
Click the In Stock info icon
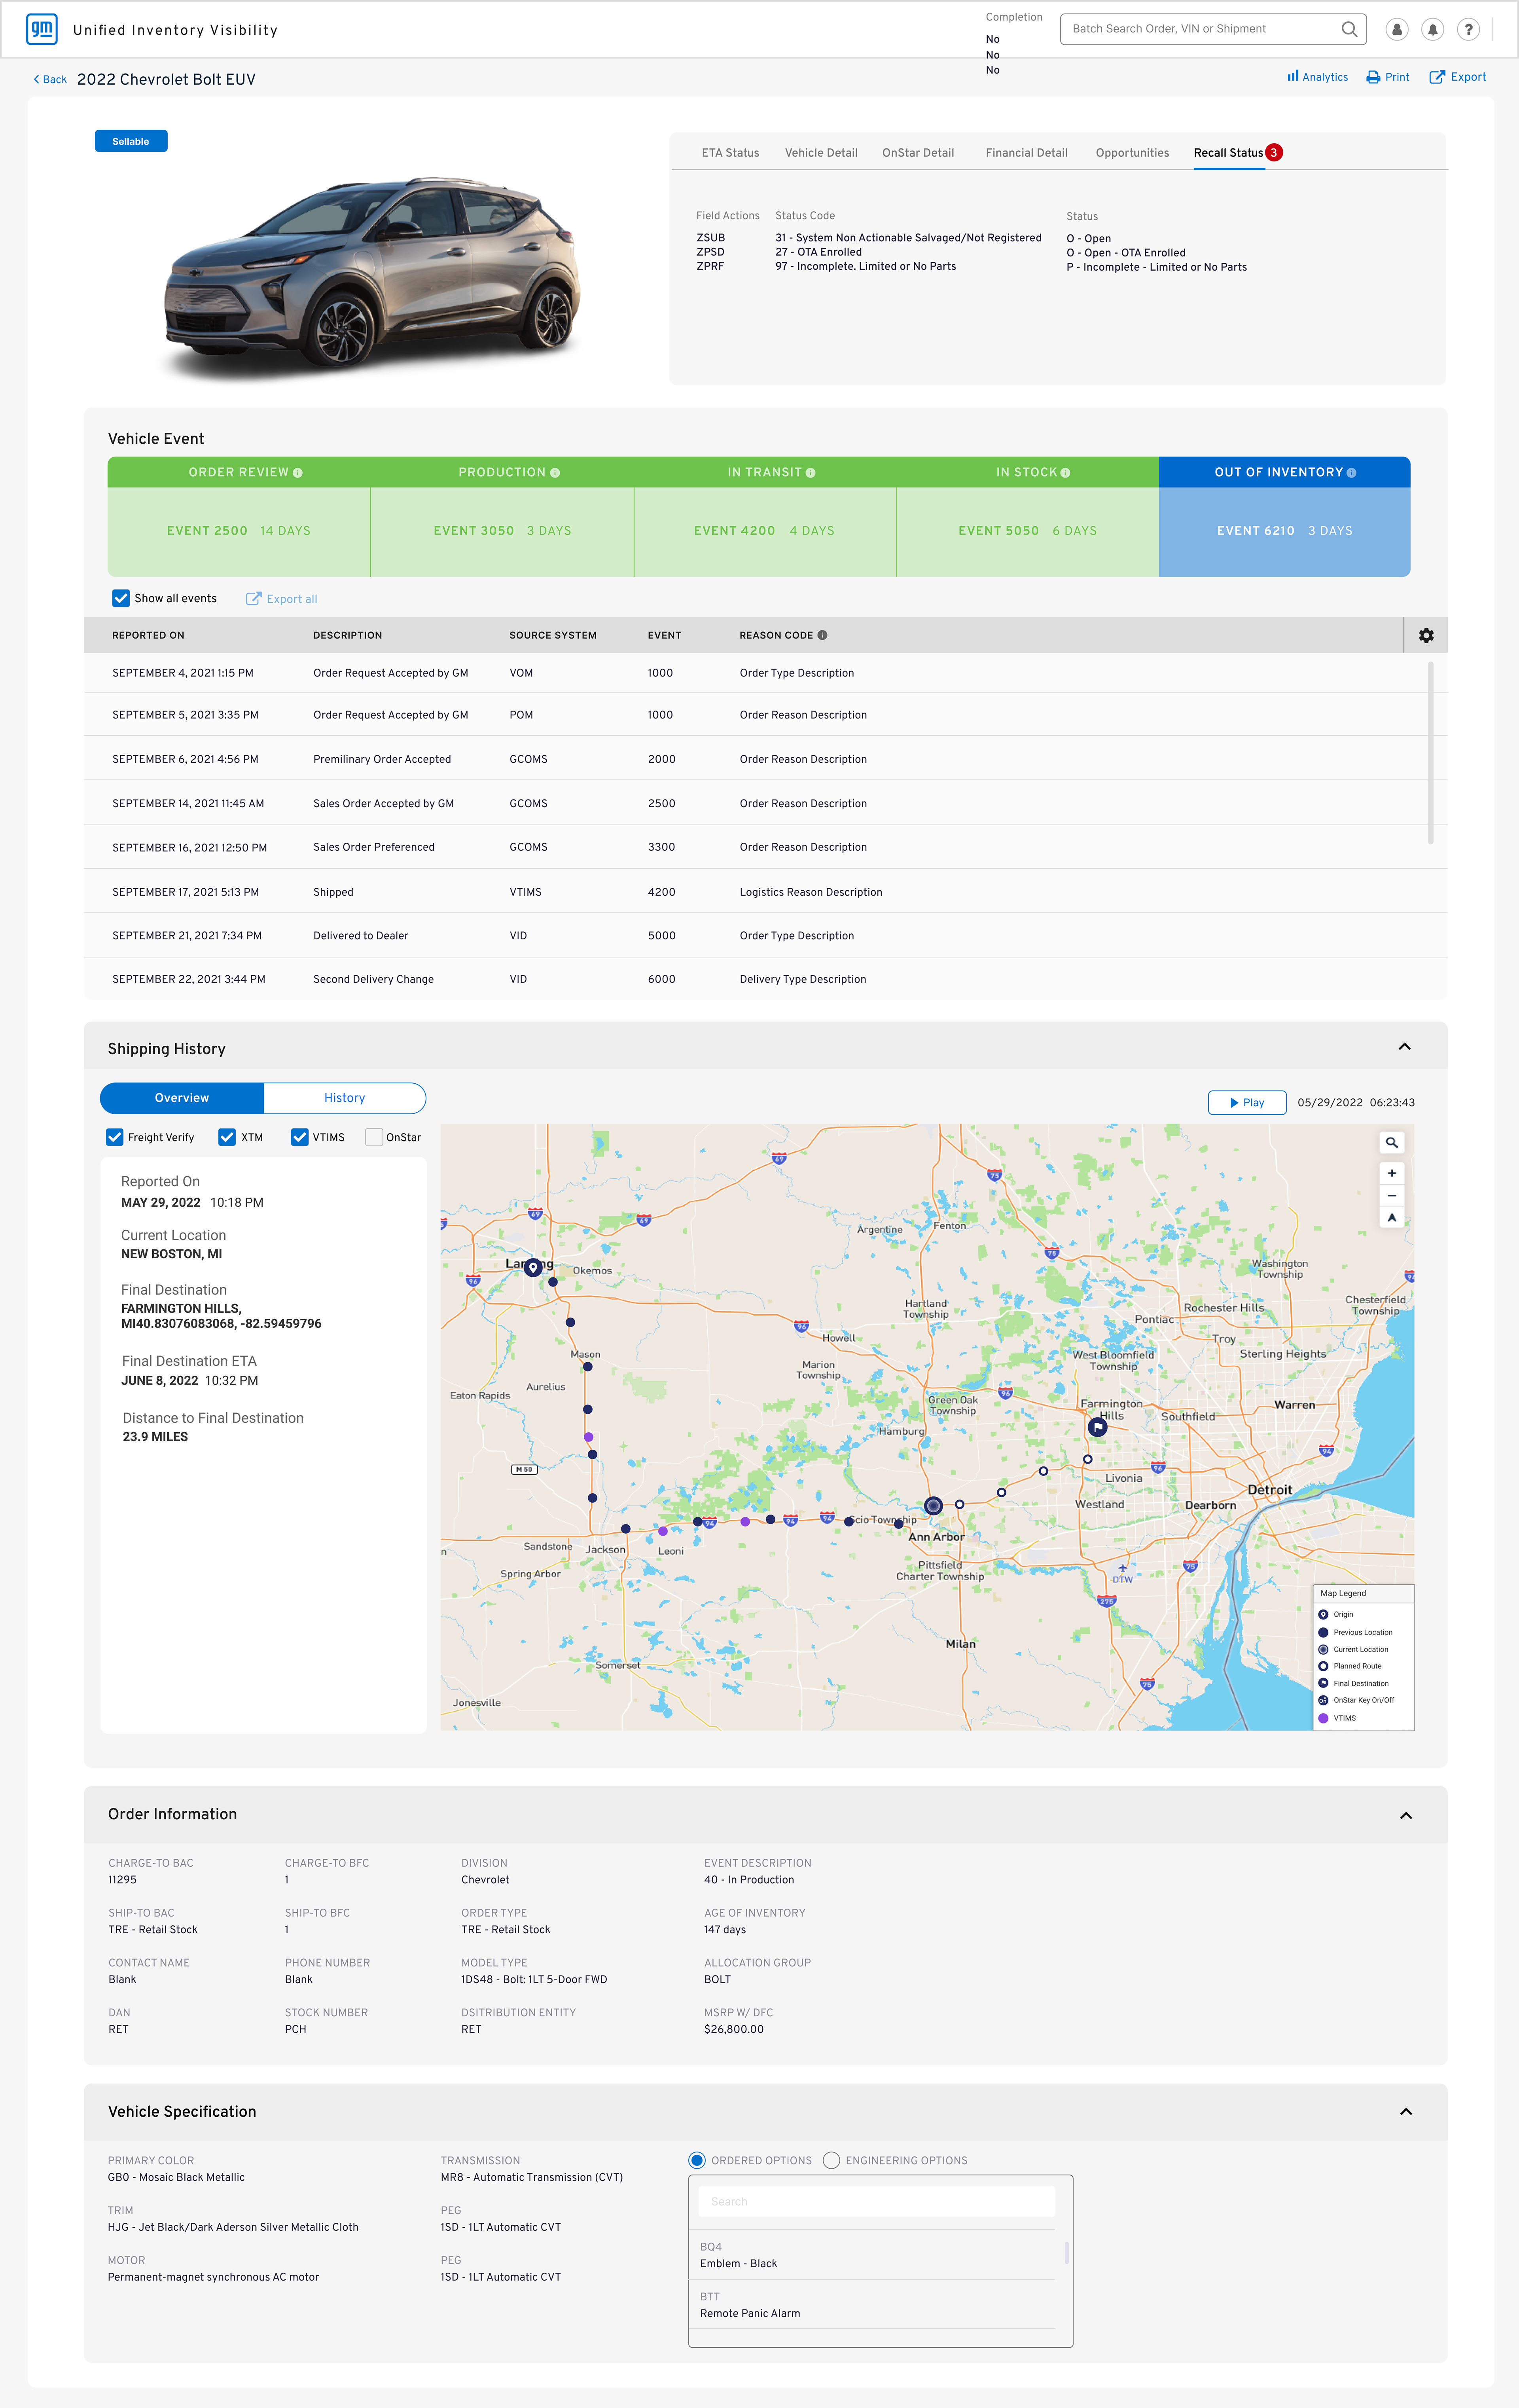click(x=1065, y=473)
